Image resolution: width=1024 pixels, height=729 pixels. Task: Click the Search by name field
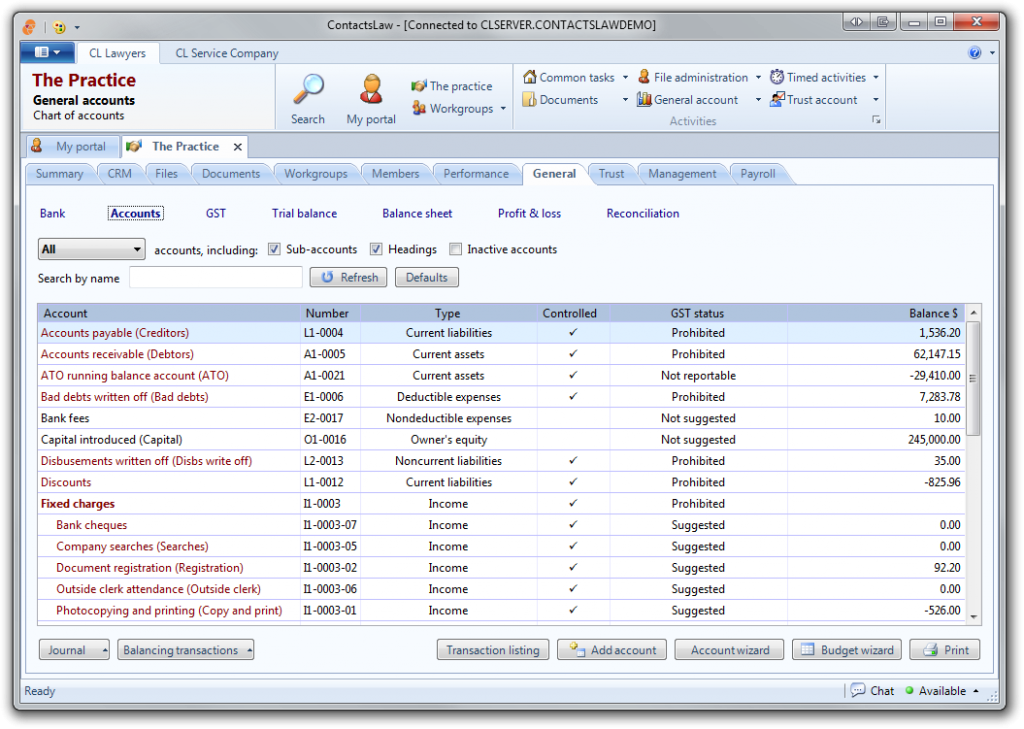(x=215, y=278)
